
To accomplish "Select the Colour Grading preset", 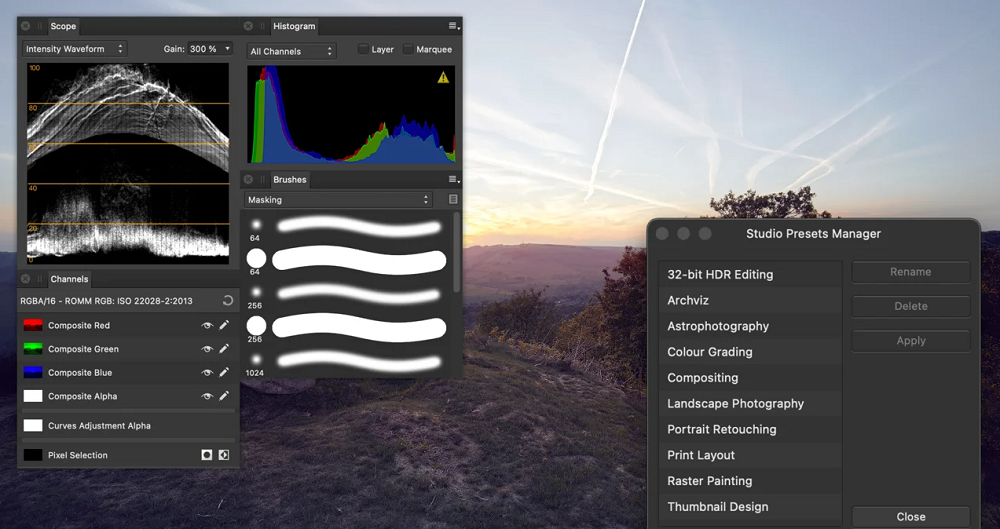I will click(750, 352).
